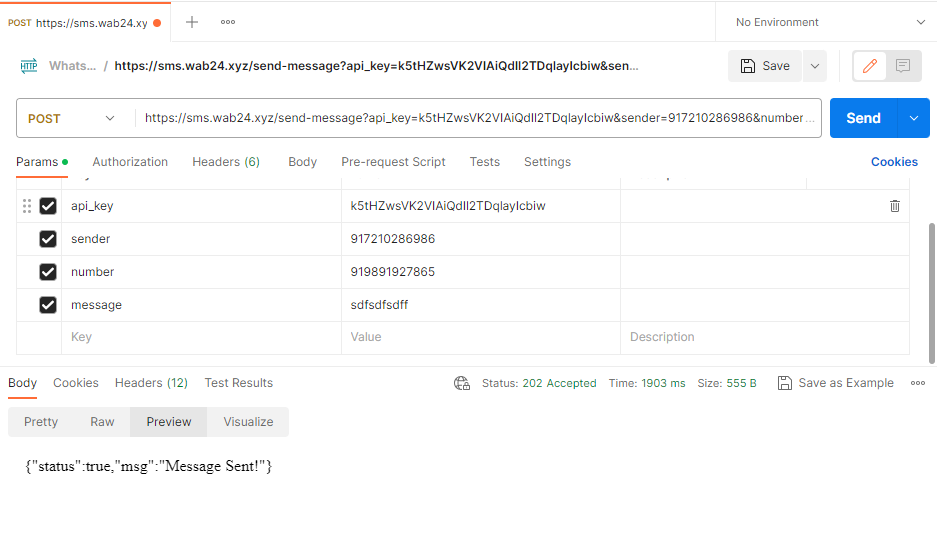
Task: Click the blue Send button
Action: (863, 118)
